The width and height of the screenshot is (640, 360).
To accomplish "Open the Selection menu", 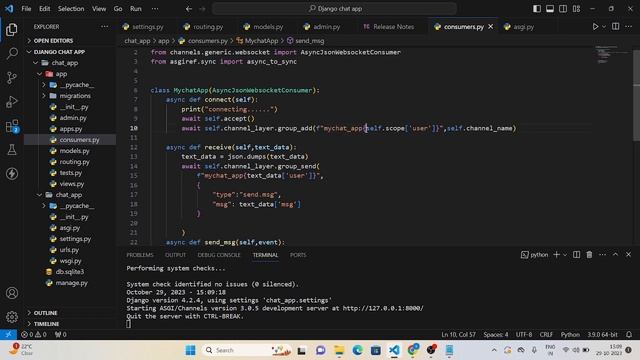I will pyautogui.click(x=71, y=9).
